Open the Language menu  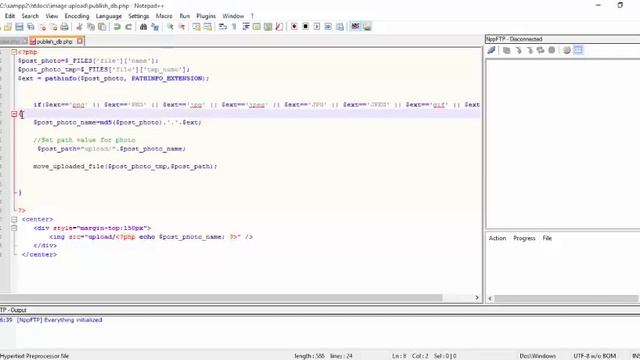(x=109, y=16)
